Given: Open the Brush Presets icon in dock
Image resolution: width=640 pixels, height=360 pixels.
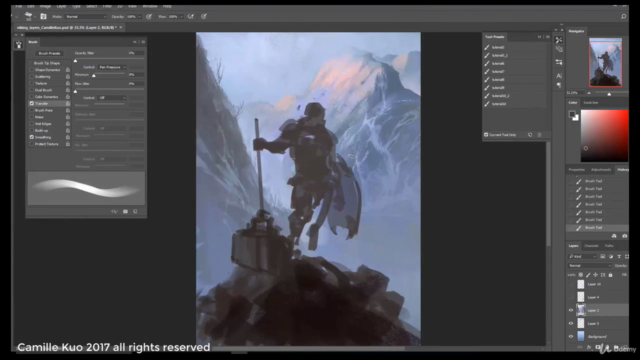Looking at the screenshot, I should 559,49.
